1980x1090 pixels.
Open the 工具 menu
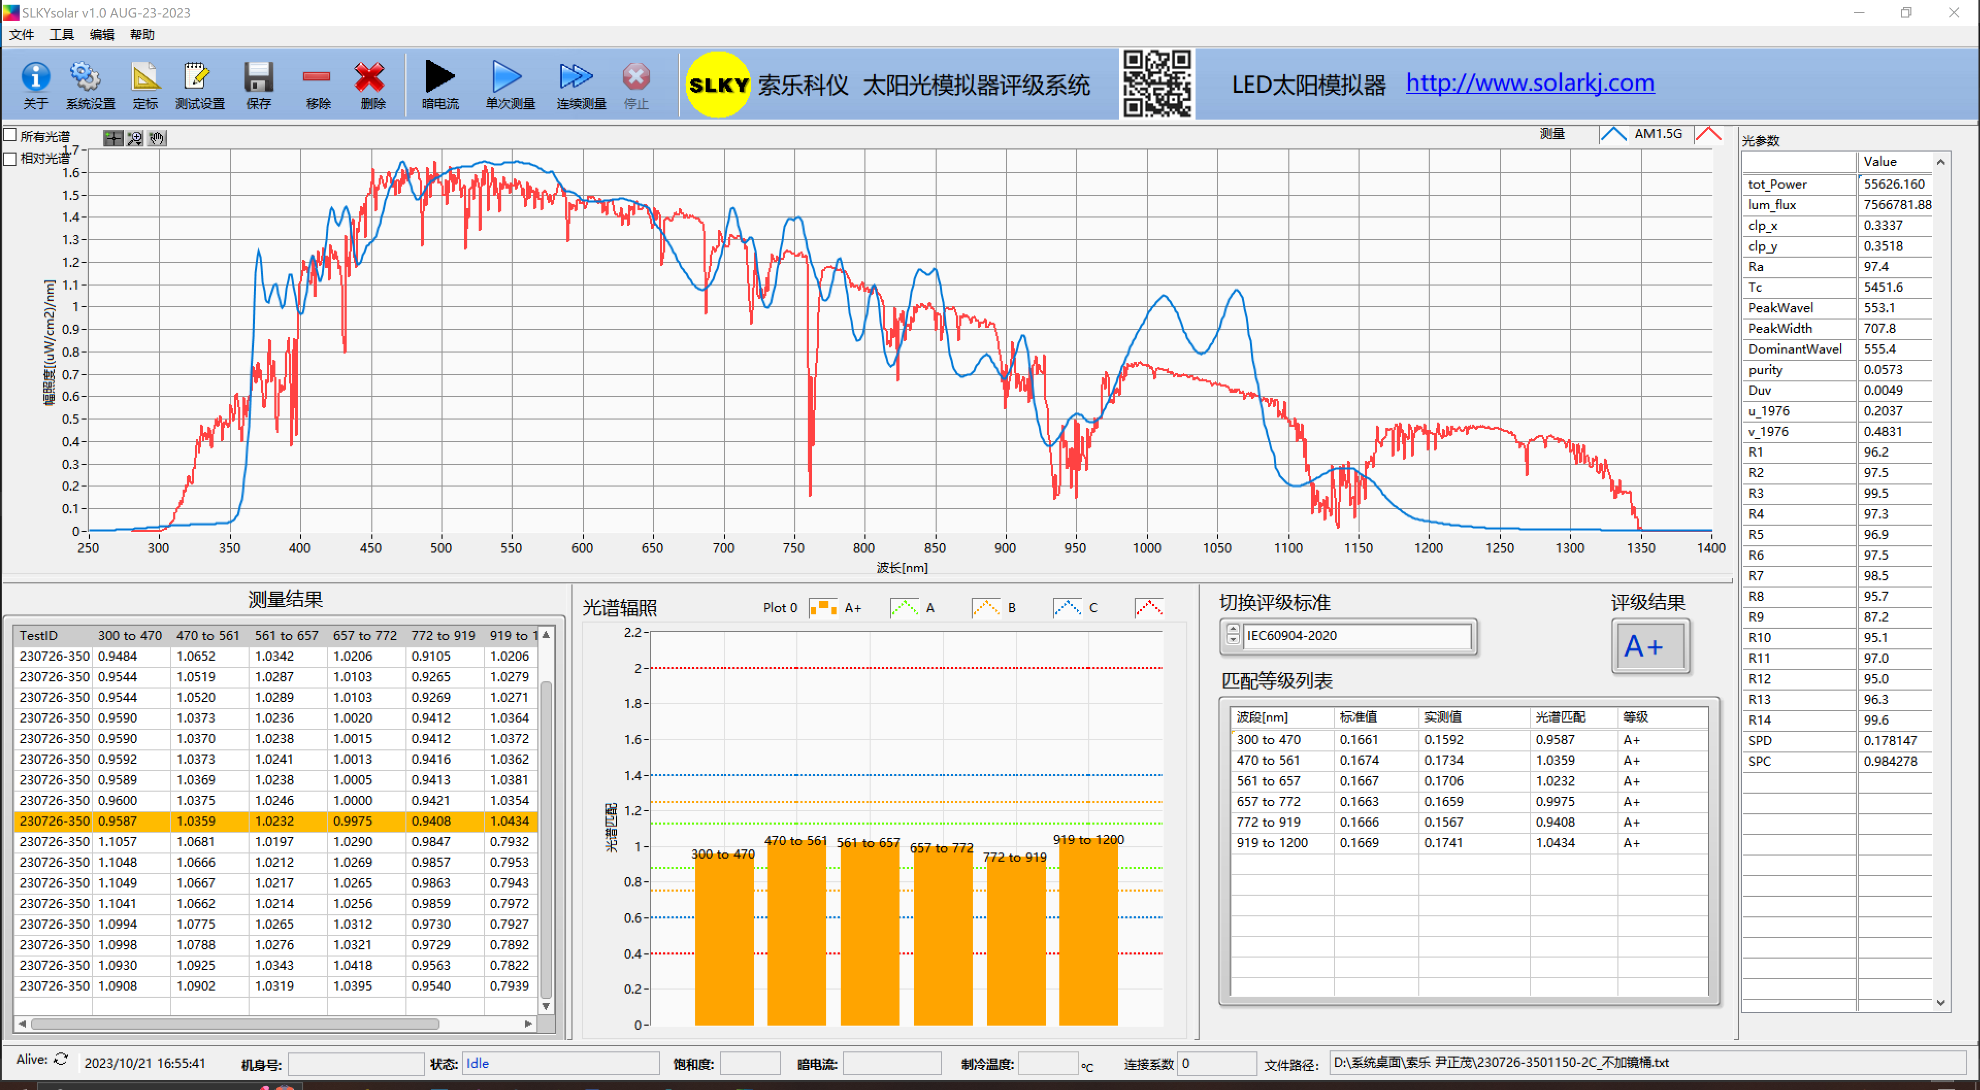tap(62, 35)
